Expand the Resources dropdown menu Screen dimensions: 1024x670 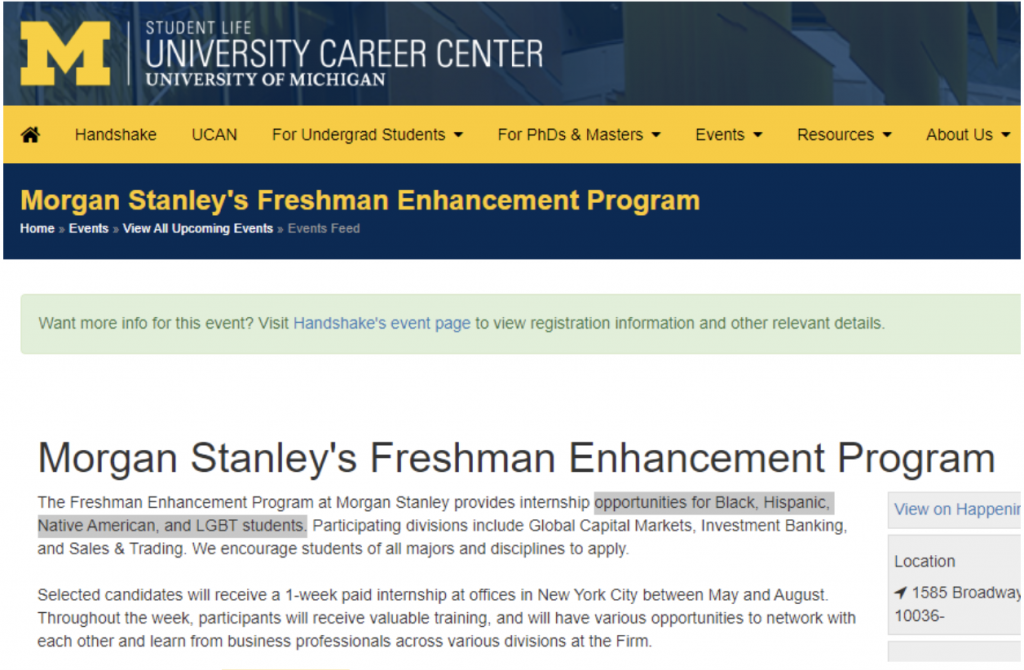pyautogui.click(x=844, y=135)
